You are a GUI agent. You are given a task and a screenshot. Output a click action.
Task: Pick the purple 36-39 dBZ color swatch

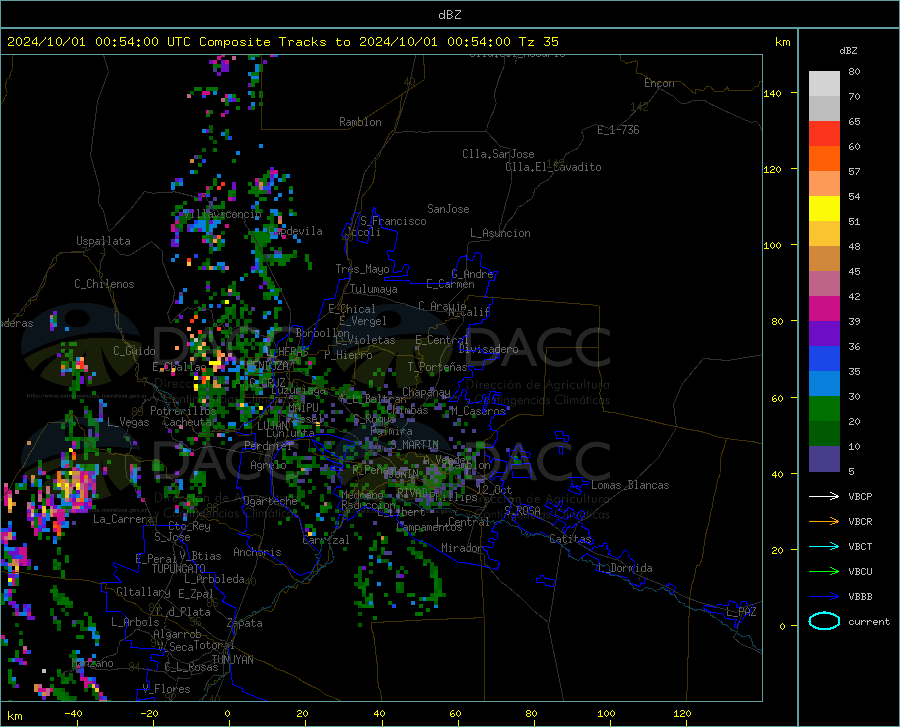pyautogui.click(x=824, y=334)
